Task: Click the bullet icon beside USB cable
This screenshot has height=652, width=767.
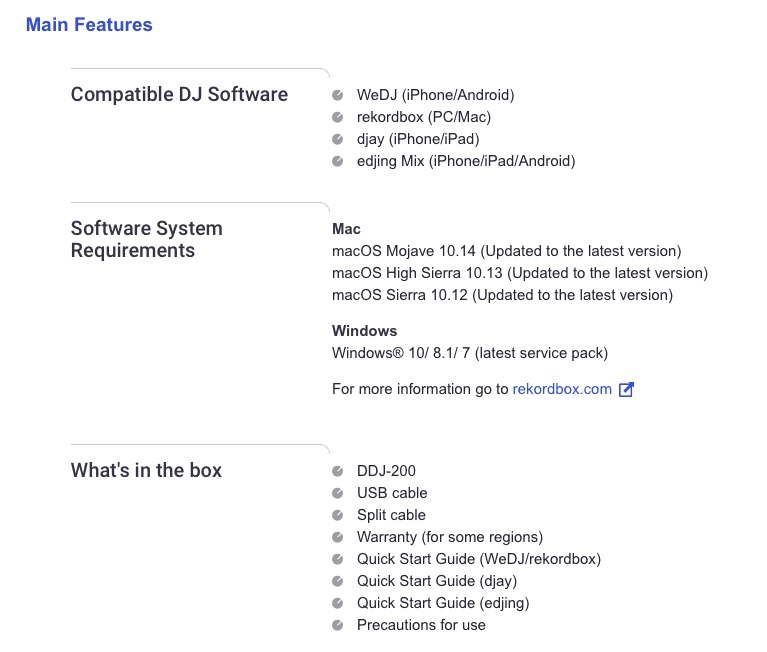Action: click(x=338, y=494)
